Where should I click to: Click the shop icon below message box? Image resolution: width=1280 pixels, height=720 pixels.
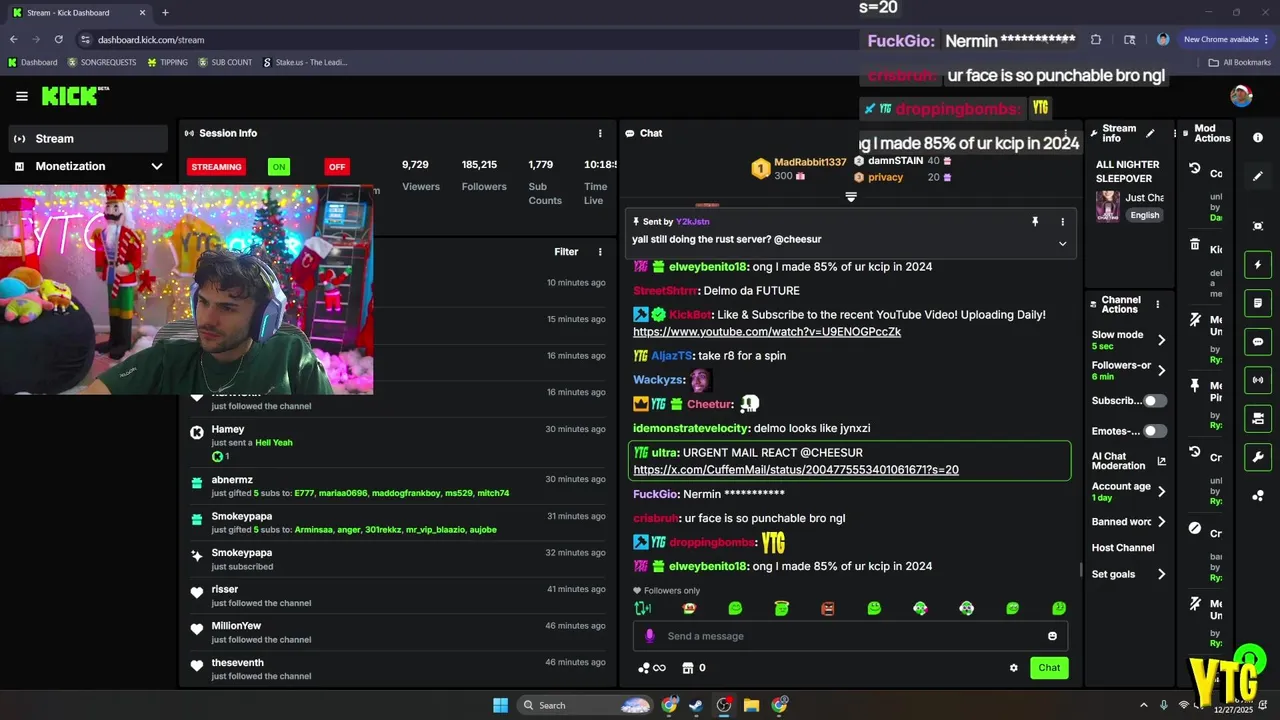pos(688,668)
